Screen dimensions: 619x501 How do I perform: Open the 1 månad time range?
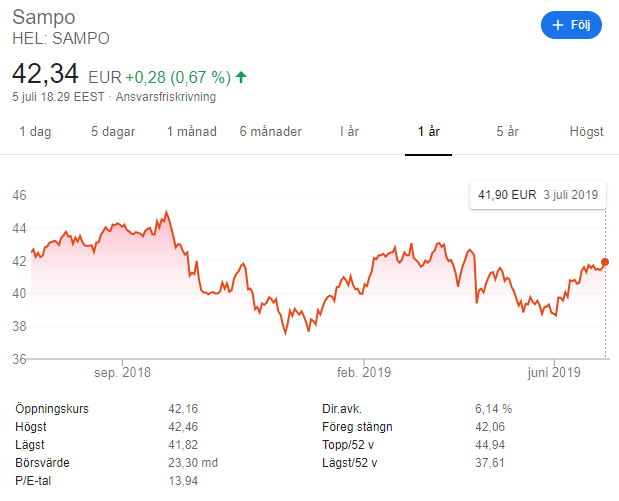[x=192, y=131]
